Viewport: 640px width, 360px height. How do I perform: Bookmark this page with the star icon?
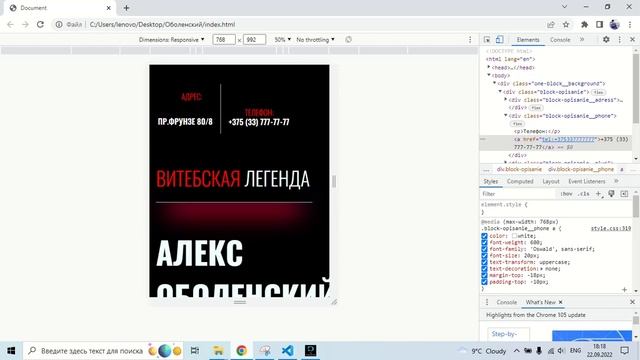click(566, 24)
